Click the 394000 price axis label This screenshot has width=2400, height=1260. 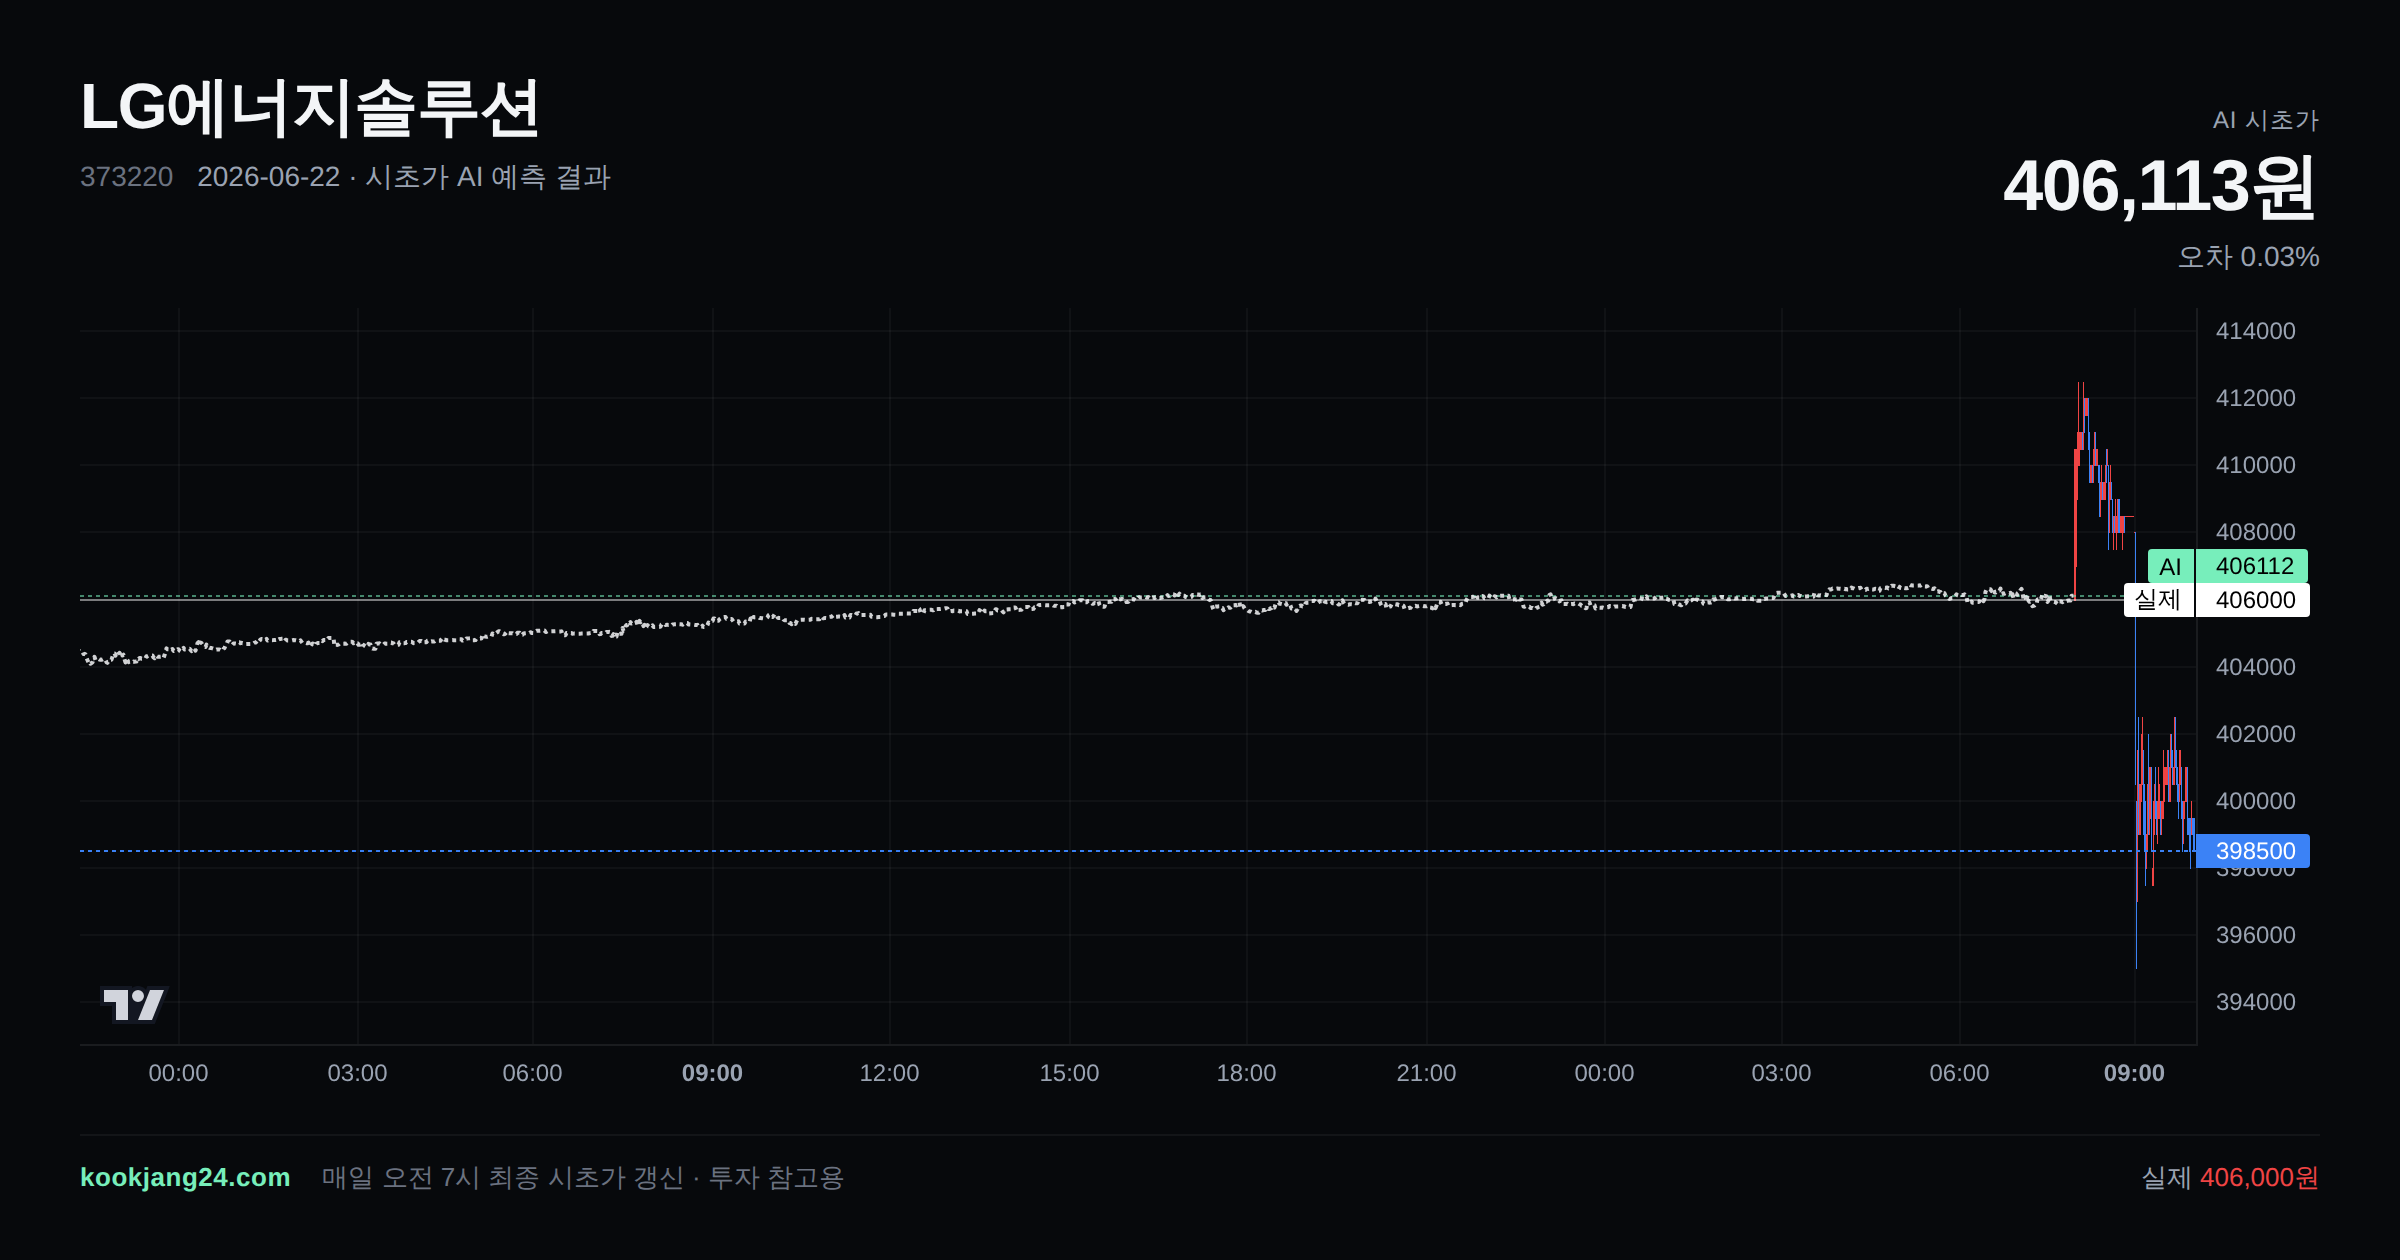(2256, 1002)
